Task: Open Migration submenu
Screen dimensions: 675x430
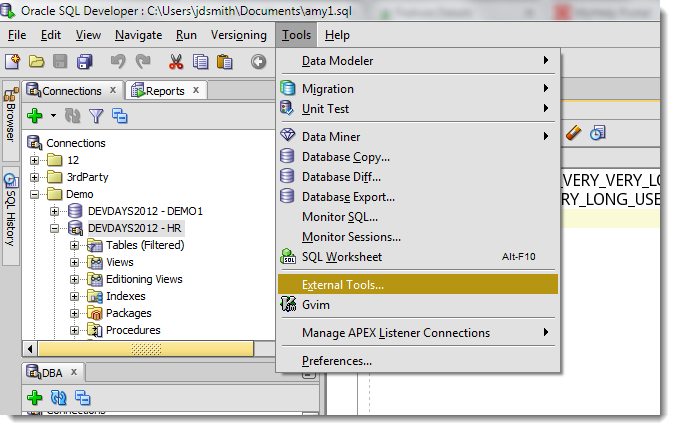Action: click(x=418, y=89)
